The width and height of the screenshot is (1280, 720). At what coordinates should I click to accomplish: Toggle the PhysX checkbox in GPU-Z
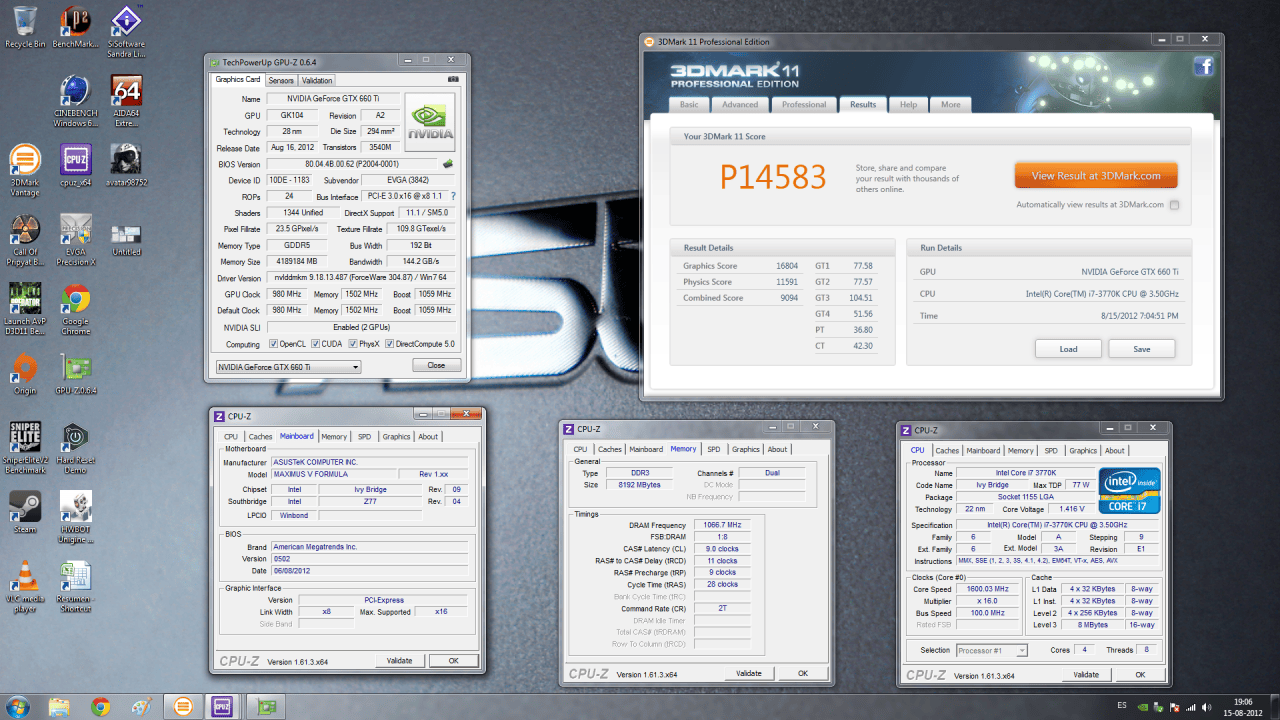[352, 344]
